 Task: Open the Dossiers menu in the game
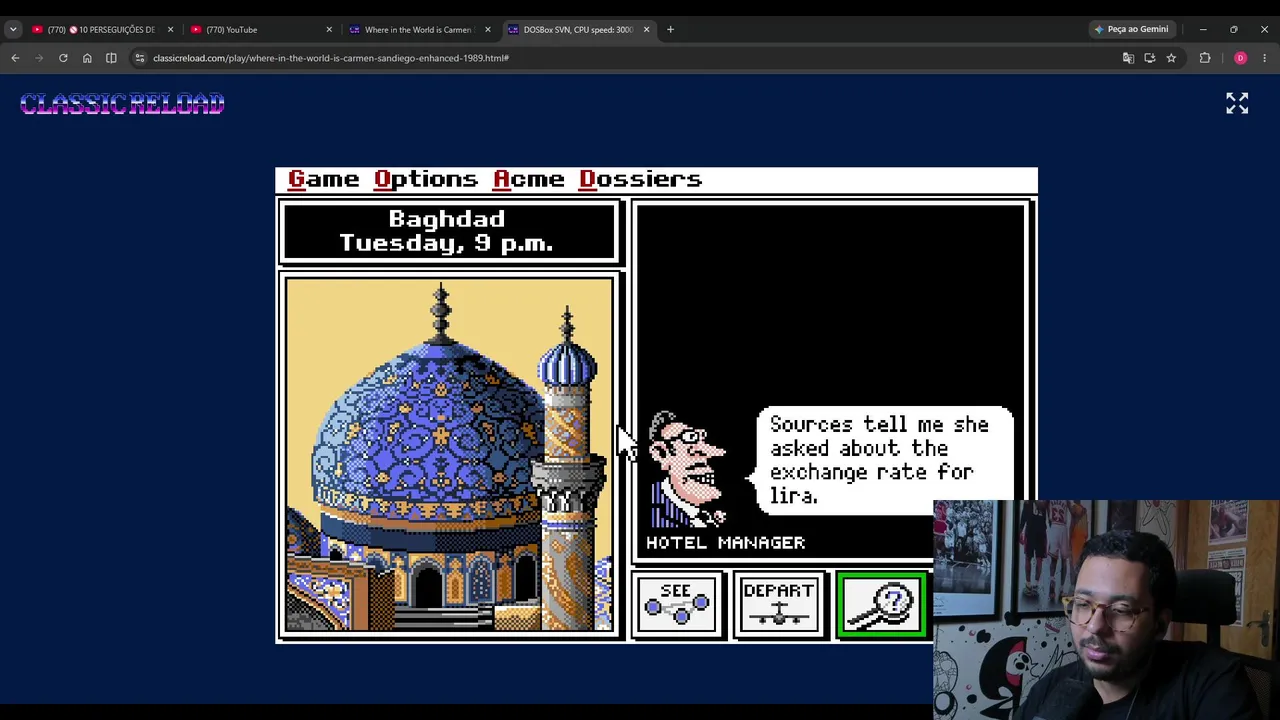coord(641,179)
